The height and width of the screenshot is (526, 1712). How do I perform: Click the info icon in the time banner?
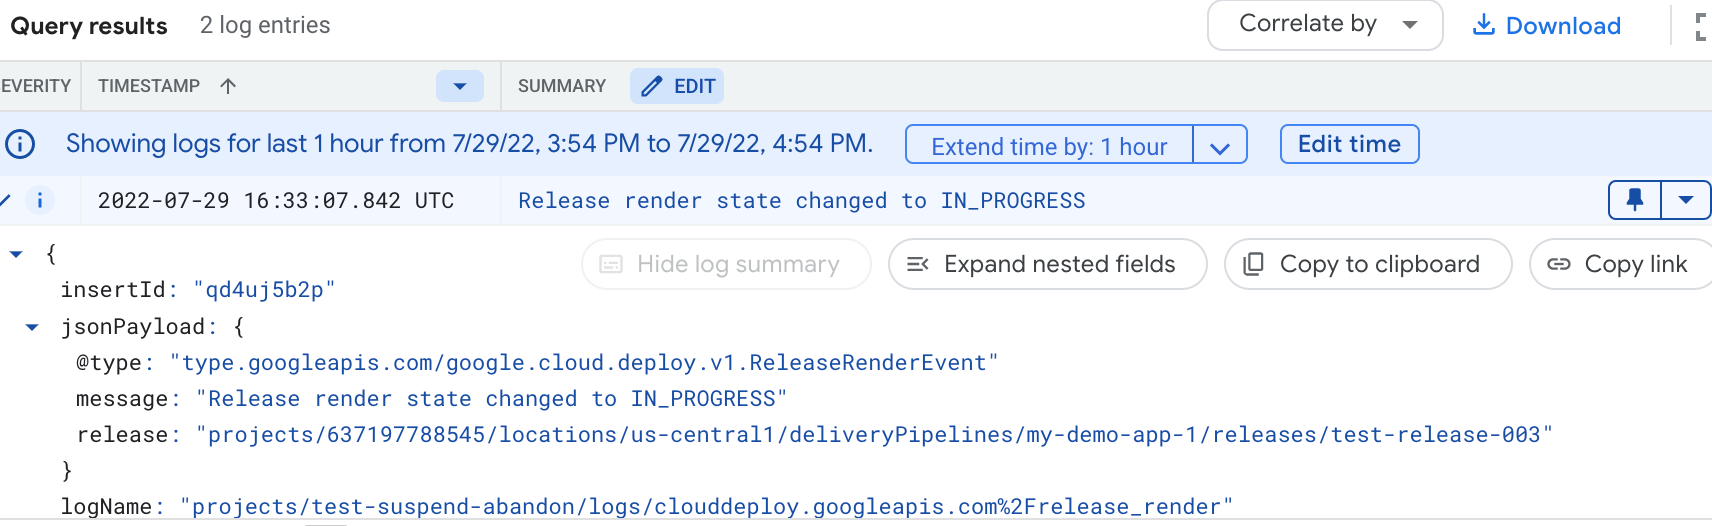(x=20, y=144)
